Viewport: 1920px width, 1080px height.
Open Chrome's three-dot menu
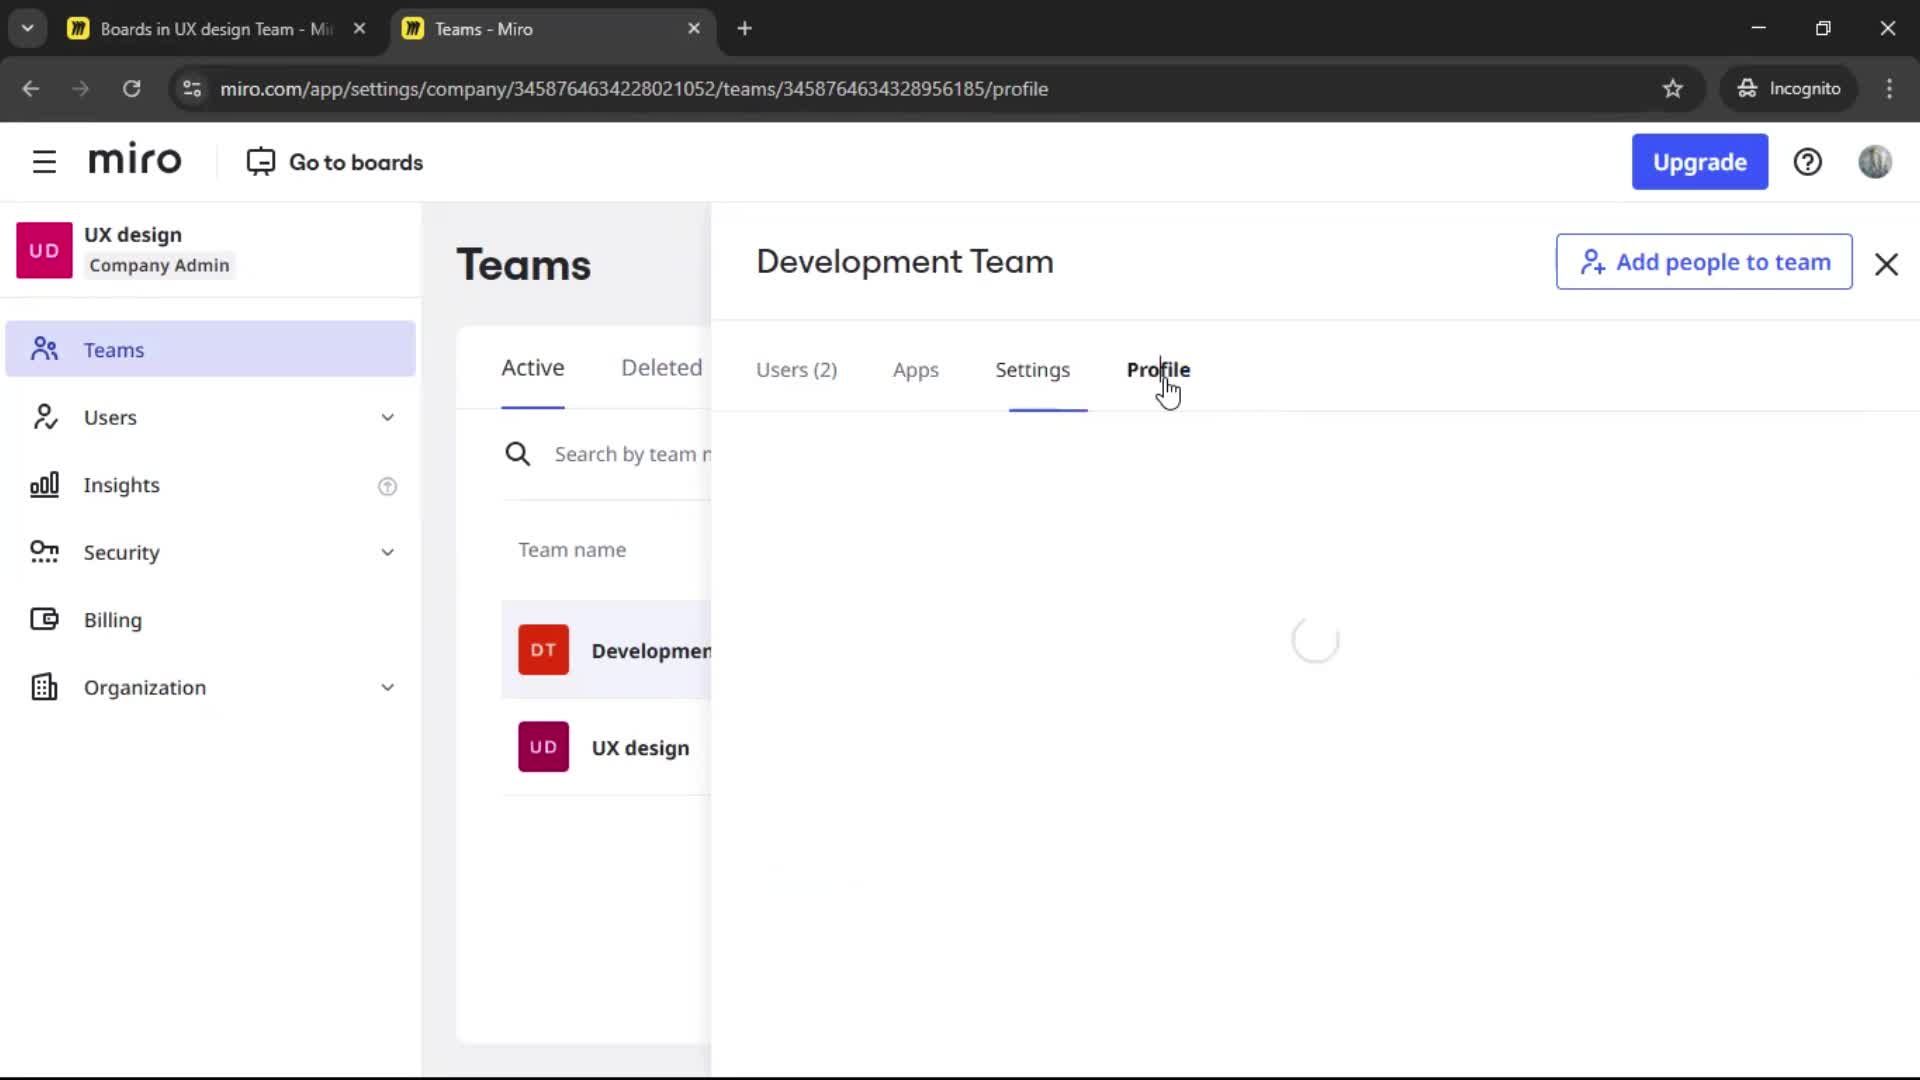click(1889, 89)
